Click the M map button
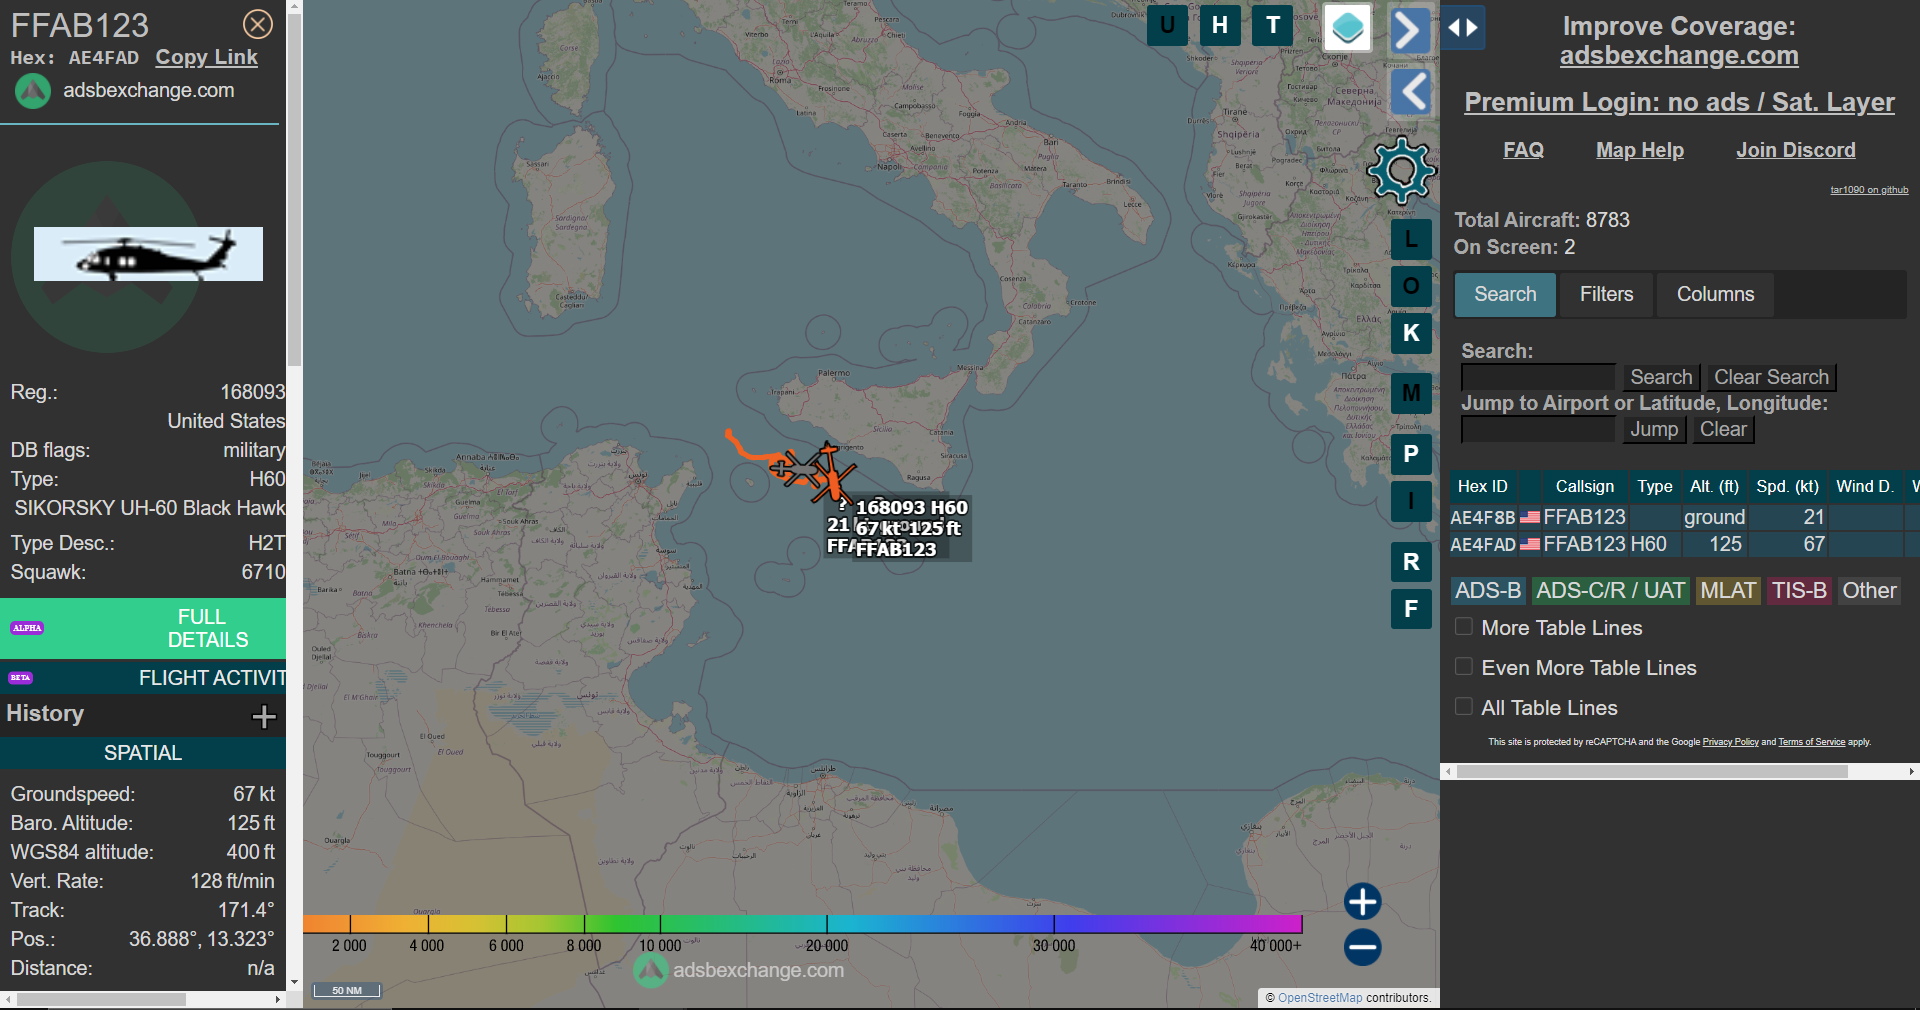Image resolution: width=1920 pixels, height=1010 pixels. [x=1411, y=393]
